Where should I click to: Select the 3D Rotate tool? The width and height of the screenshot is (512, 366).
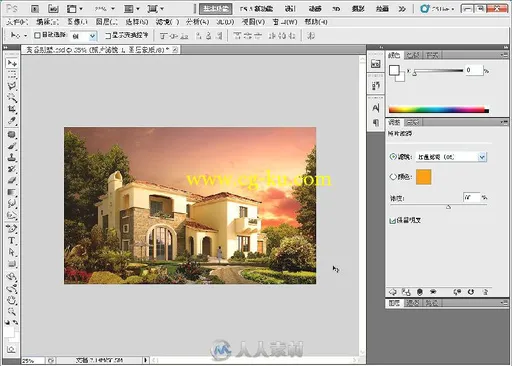pos(12,277)
